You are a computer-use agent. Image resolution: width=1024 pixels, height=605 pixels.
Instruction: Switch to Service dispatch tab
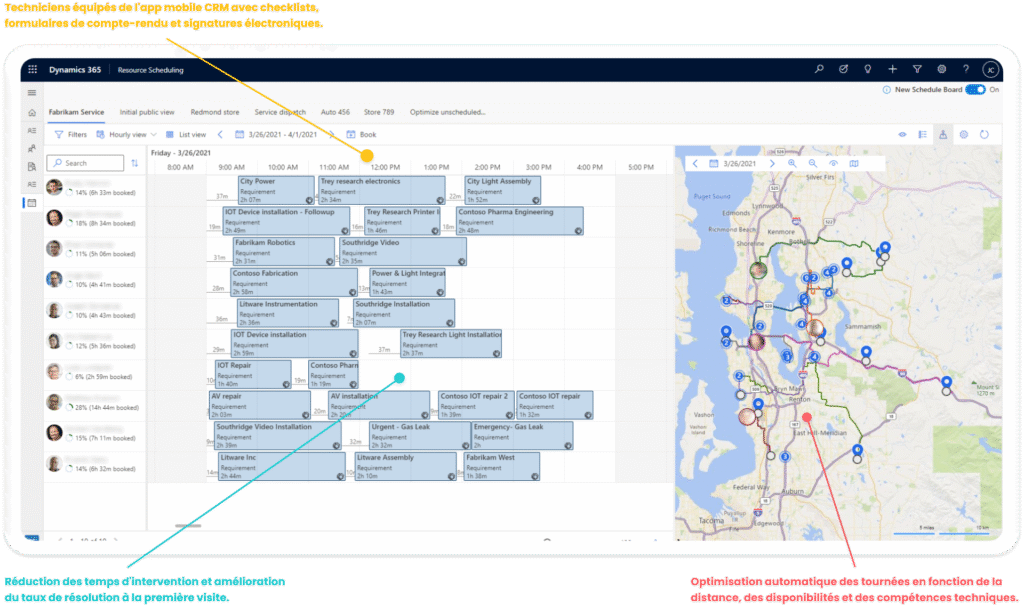[280, 112]
